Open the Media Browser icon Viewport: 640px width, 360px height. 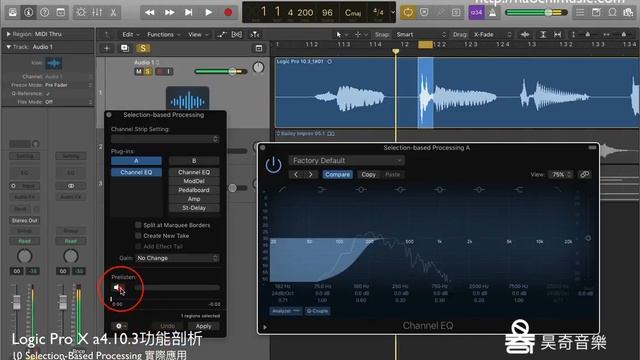pos(628,13)
